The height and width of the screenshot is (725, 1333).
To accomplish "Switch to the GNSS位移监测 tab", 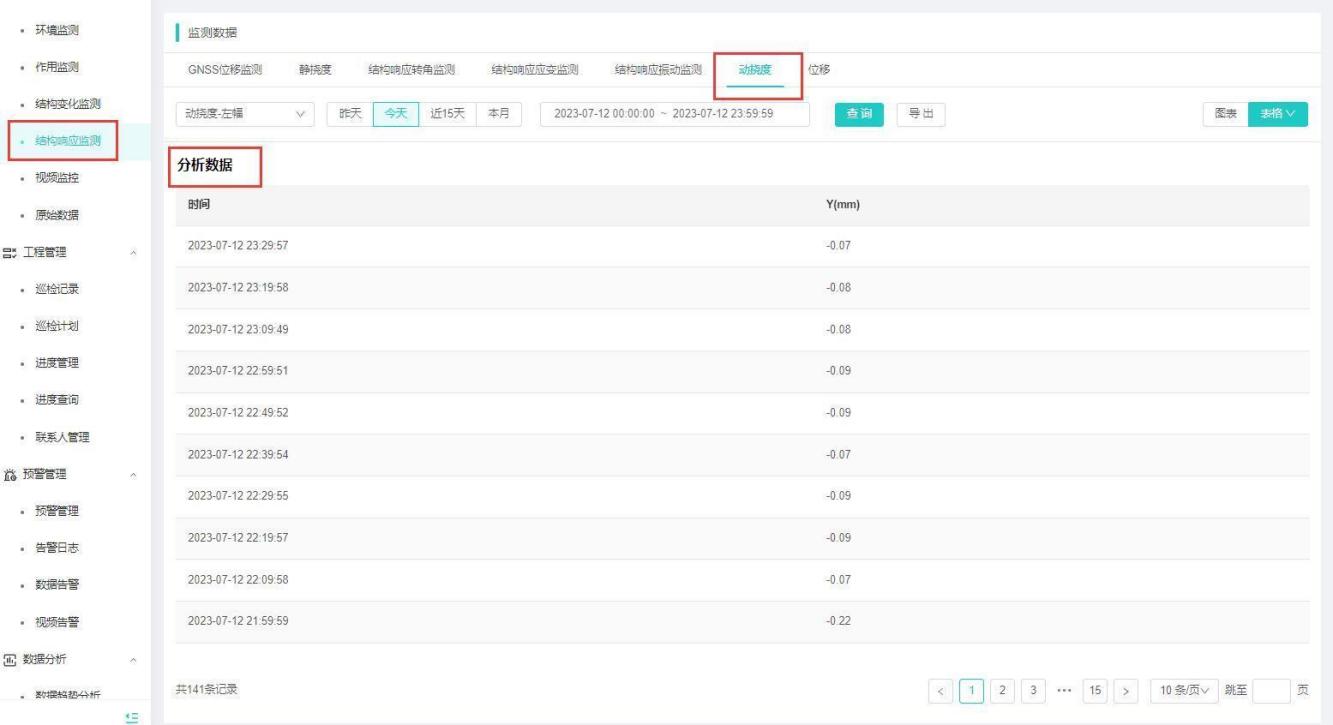I will 225,69.
